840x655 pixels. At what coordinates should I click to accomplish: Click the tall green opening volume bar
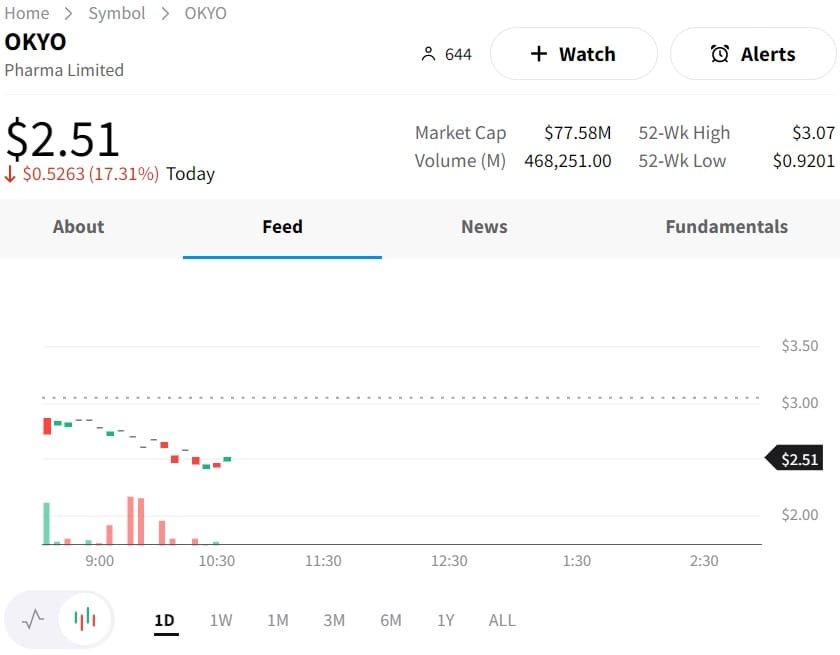coord(46,524)
